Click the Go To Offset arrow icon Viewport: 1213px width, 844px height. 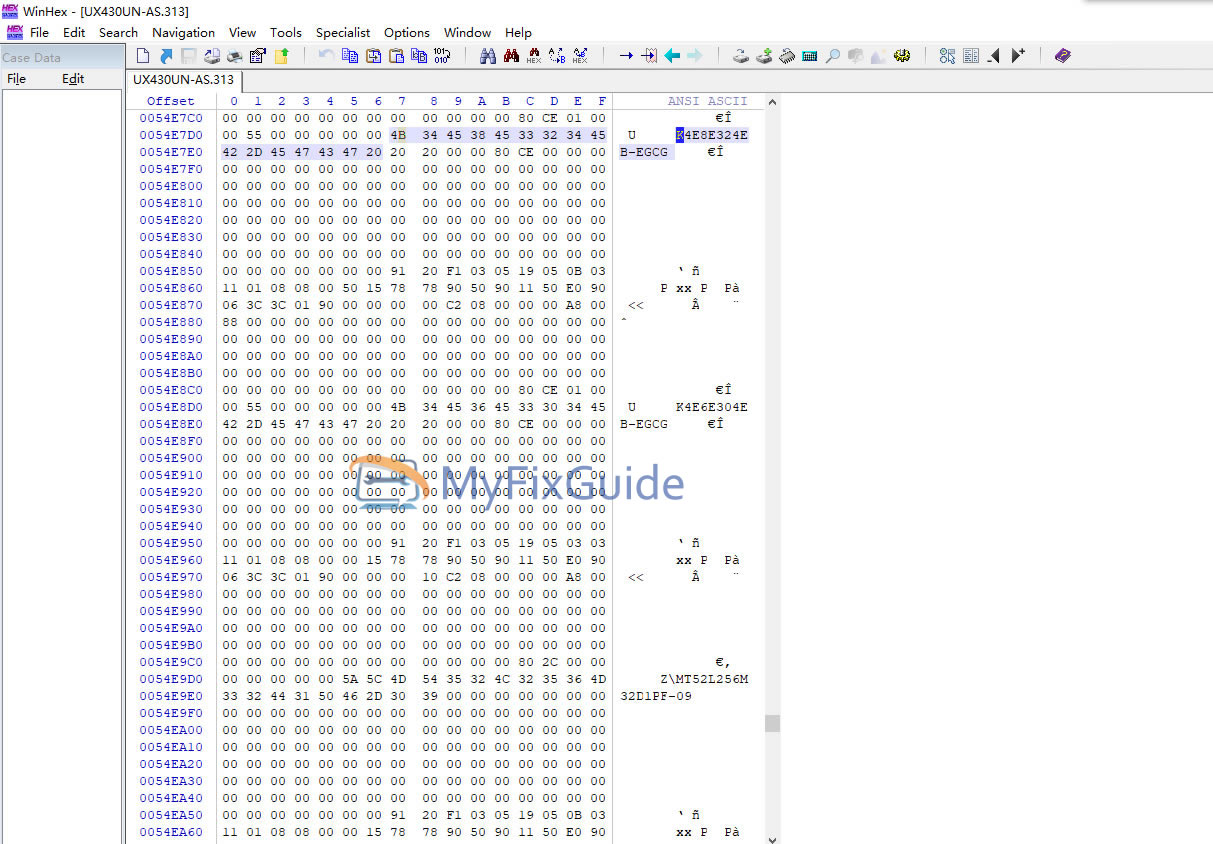point(626,56)
